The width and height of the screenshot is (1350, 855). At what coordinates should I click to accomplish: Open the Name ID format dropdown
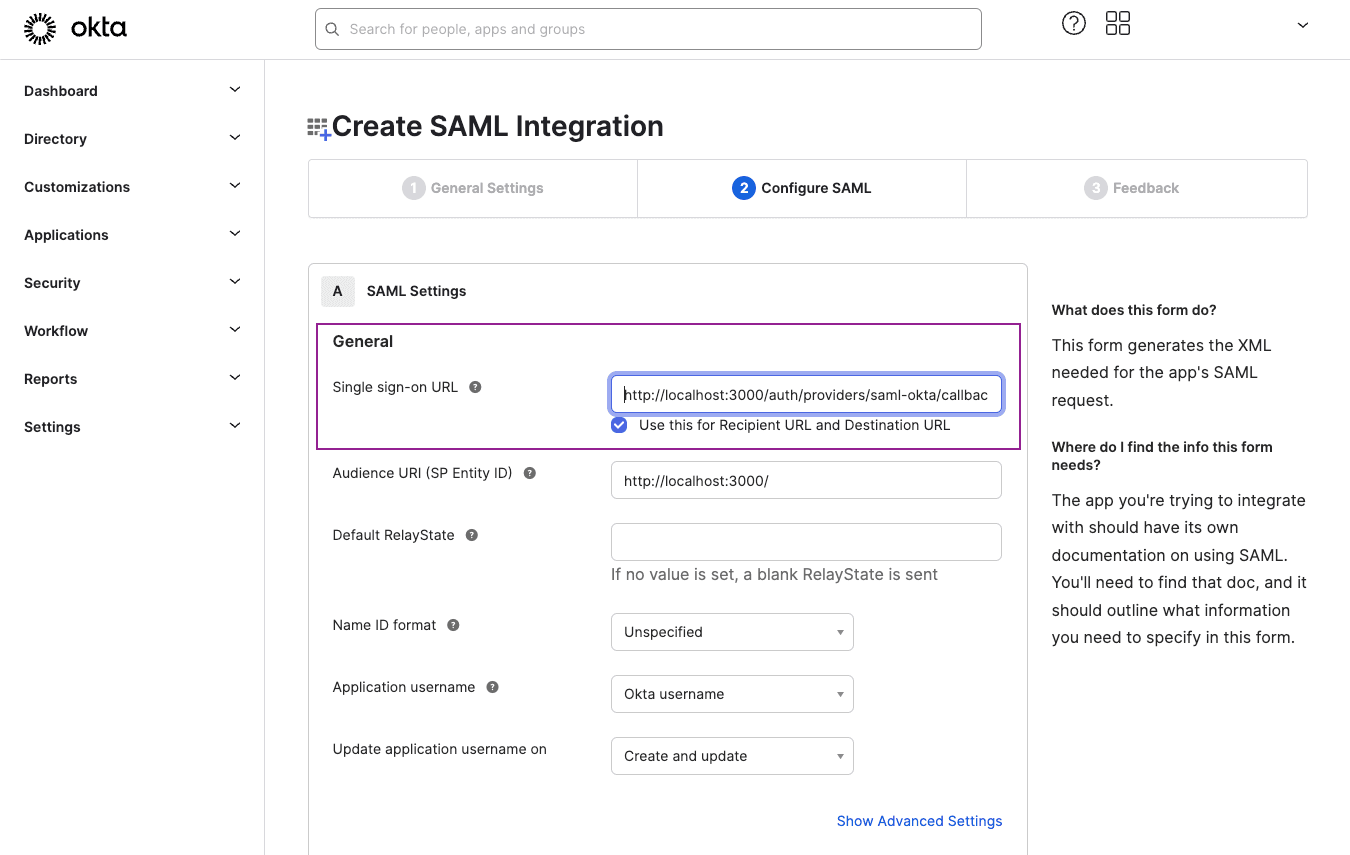point(732,632)
